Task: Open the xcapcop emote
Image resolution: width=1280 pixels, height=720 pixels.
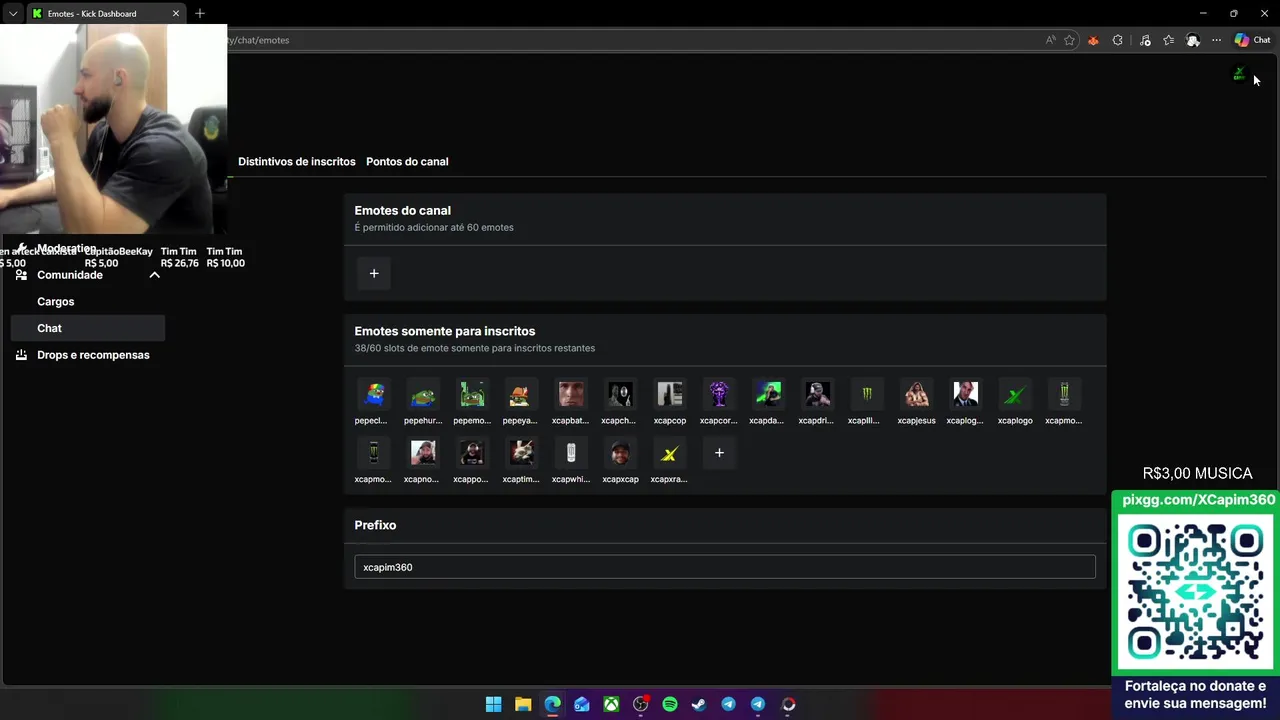Action: pos(669,394)
